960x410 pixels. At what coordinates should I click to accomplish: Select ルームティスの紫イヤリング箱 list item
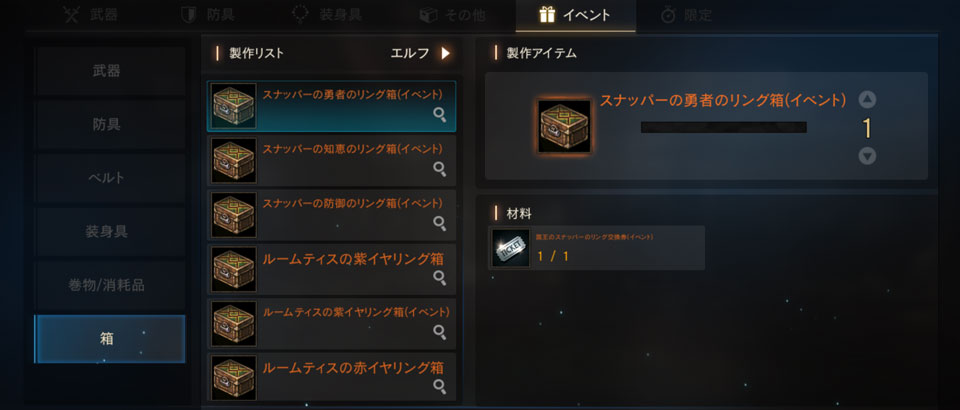point(331,268)
